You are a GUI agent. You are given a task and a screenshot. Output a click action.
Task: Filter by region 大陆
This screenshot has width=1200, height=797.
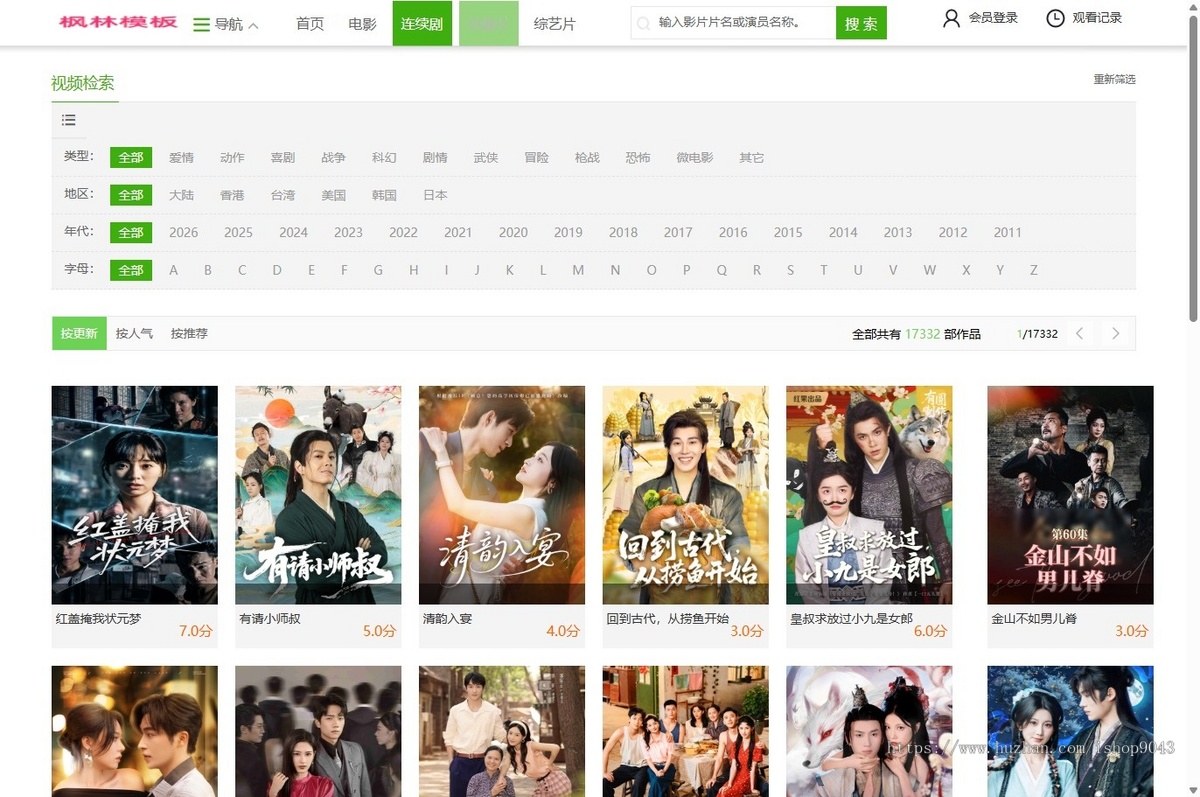point(181,195)
